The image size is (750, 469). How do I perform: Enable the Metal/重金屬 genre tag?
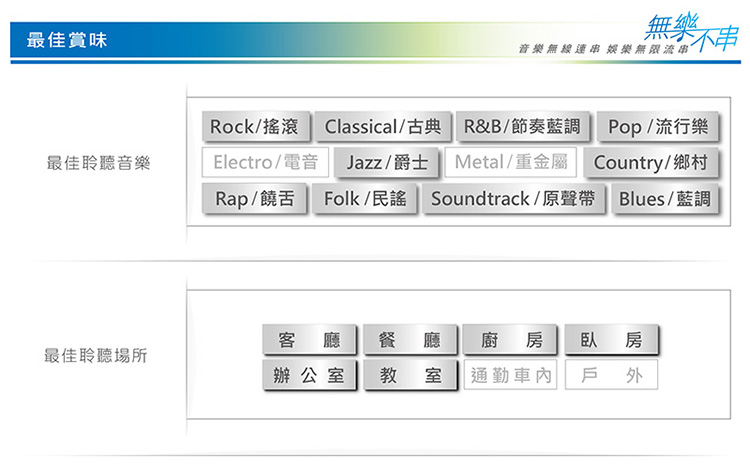[511, 162]
